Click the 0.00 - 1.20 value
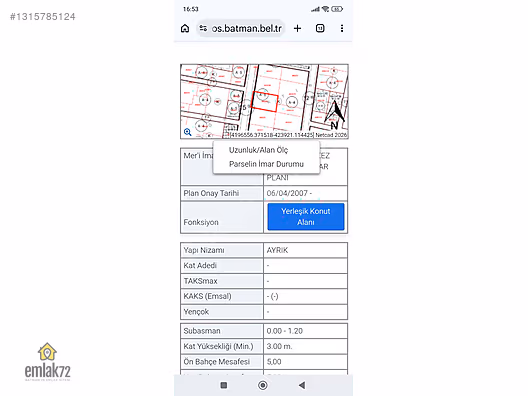 285,331
